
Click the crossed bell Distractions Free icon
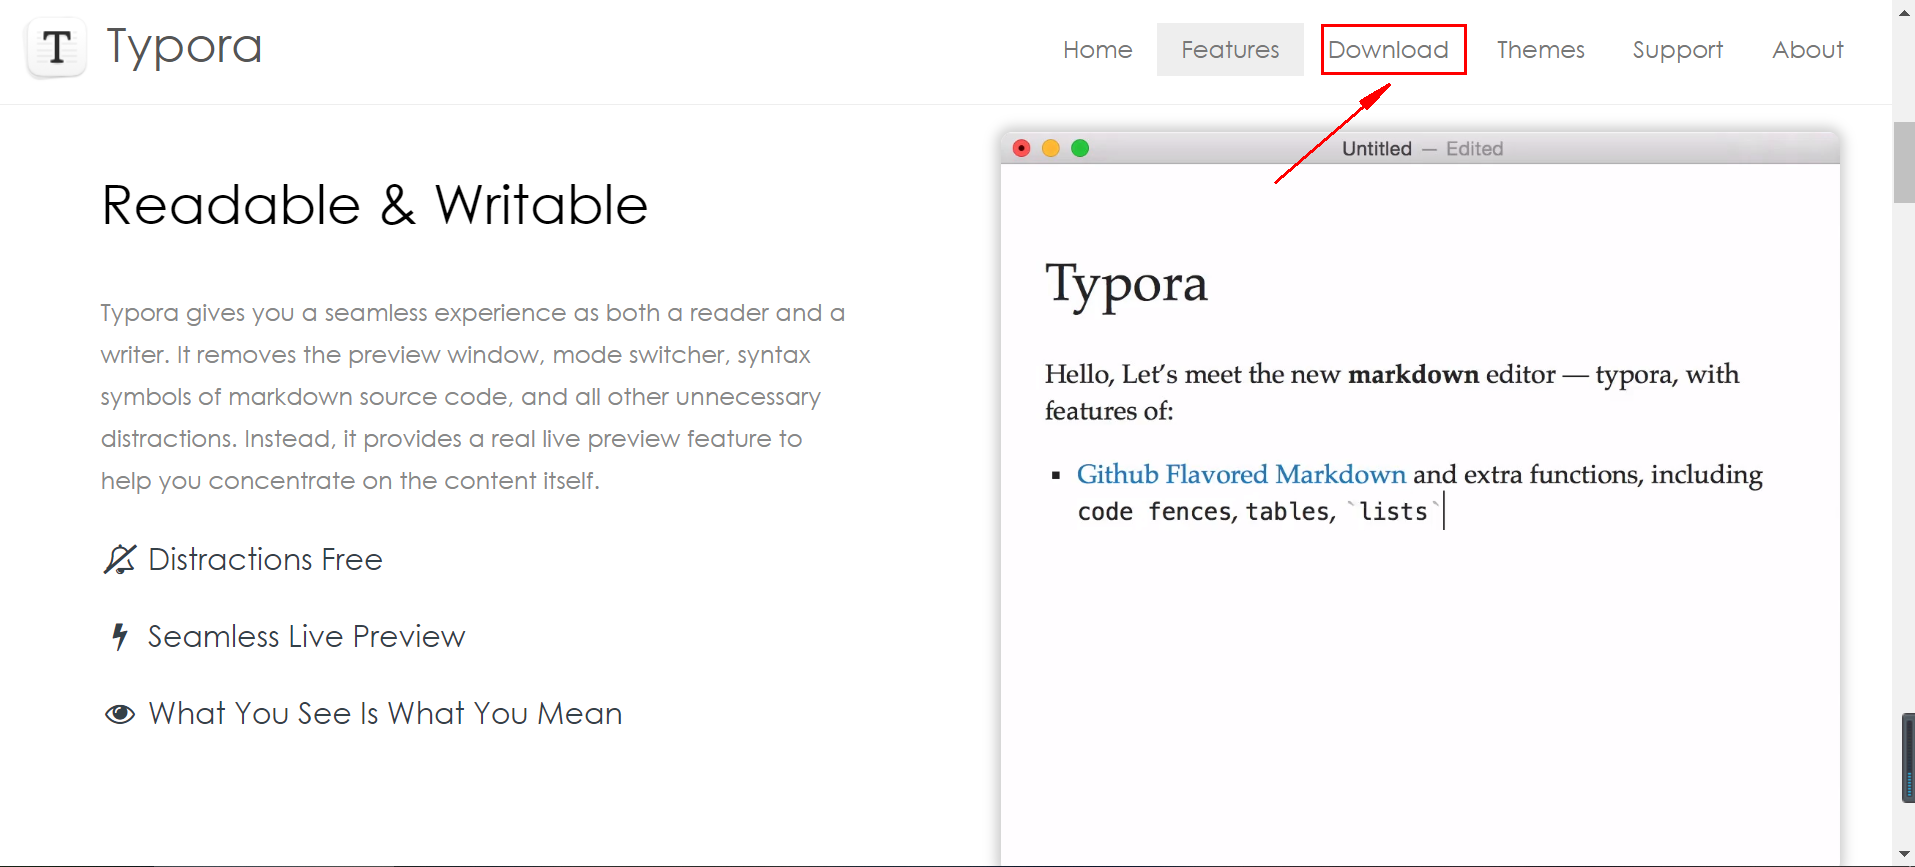tap(120, 559)
